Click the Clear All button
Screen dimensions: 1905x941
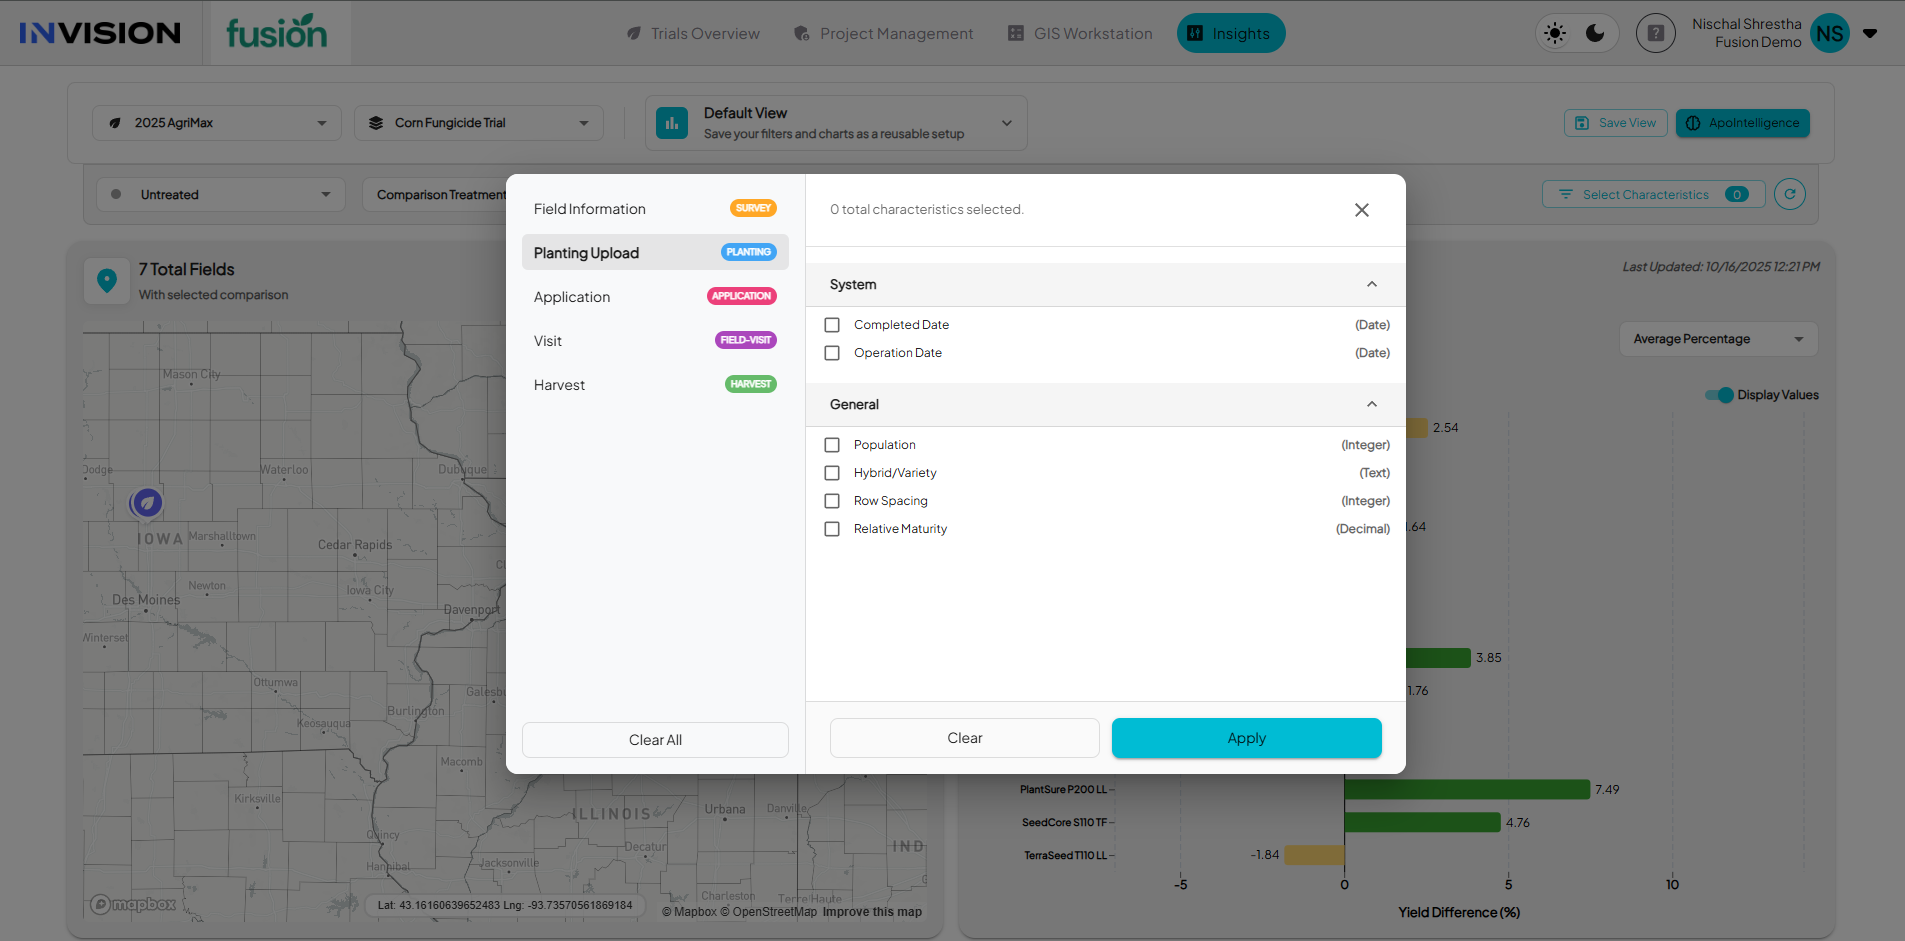[x=655, y=740]
